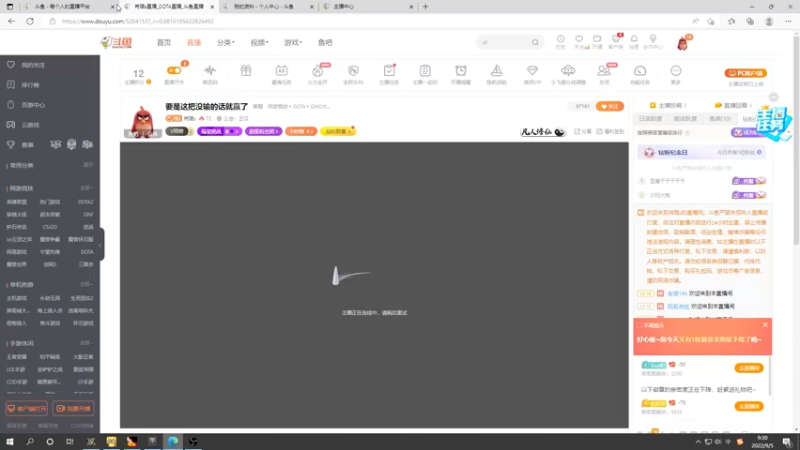Open Edge browser in the taskbar

point(173,442)
